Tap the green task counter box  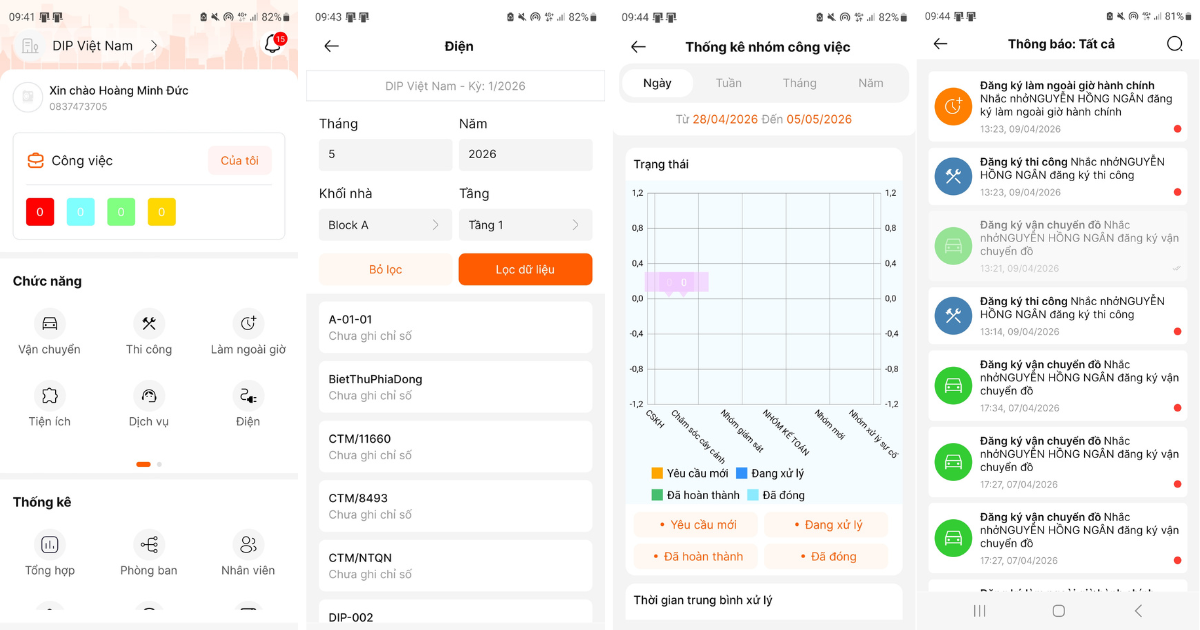pyautogui.click(x=121, y=212)
